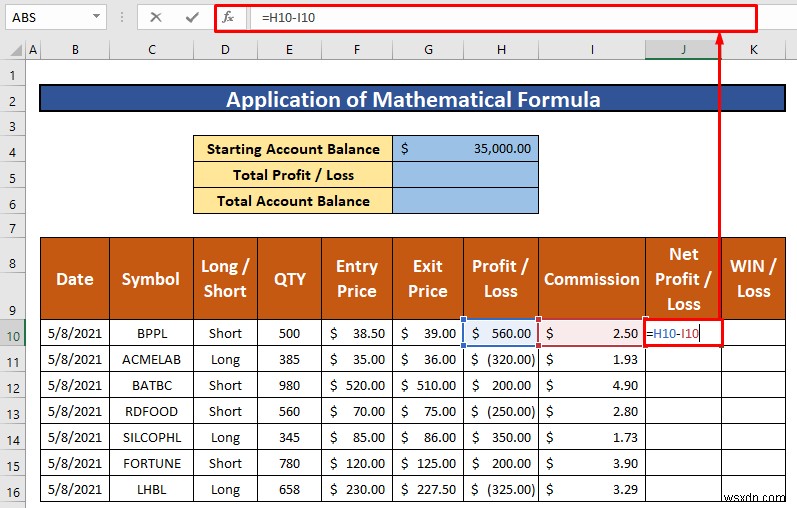The image size is (797, 508).
Task: Select column F header
Action: click(x=357, y=50)
